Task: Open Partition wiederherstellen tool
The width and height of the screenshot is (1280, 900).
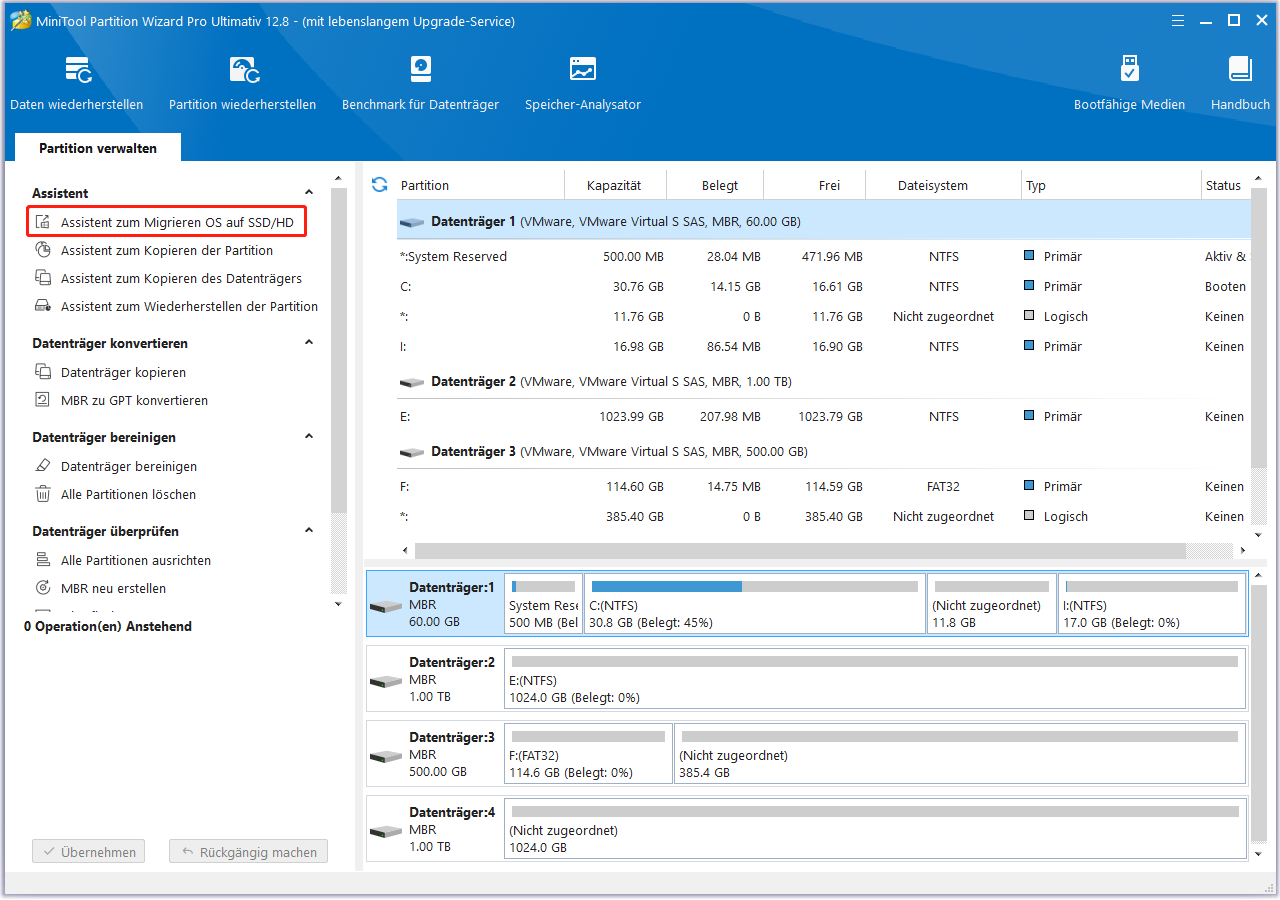Action: point(243,83)
